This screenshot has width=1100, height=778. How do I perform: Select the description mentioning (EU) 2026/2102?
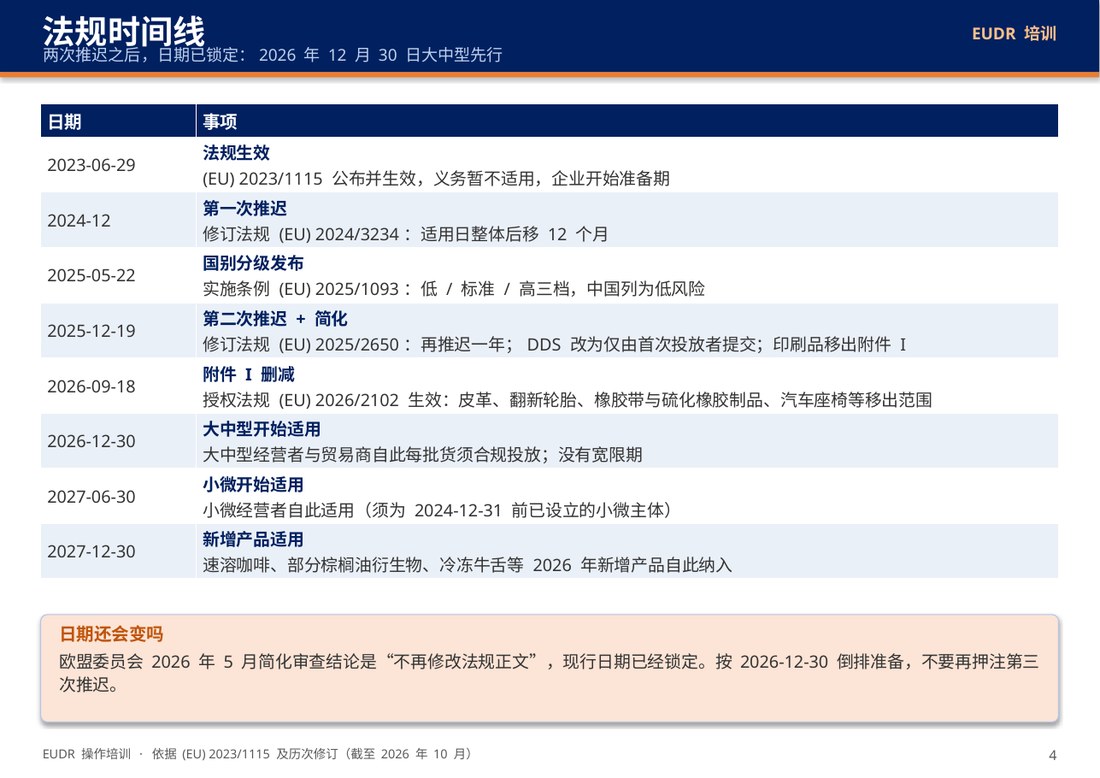click(x=567, y=399)
